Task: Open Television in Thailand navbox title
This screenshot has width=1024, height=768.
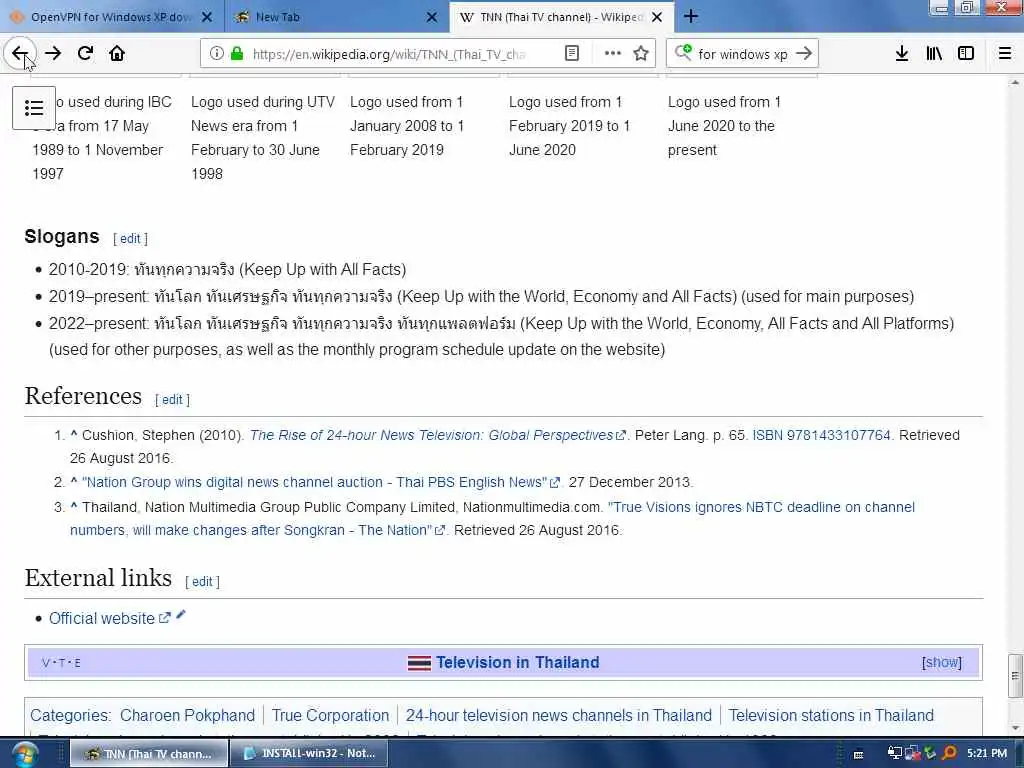Action: point(517,662)
